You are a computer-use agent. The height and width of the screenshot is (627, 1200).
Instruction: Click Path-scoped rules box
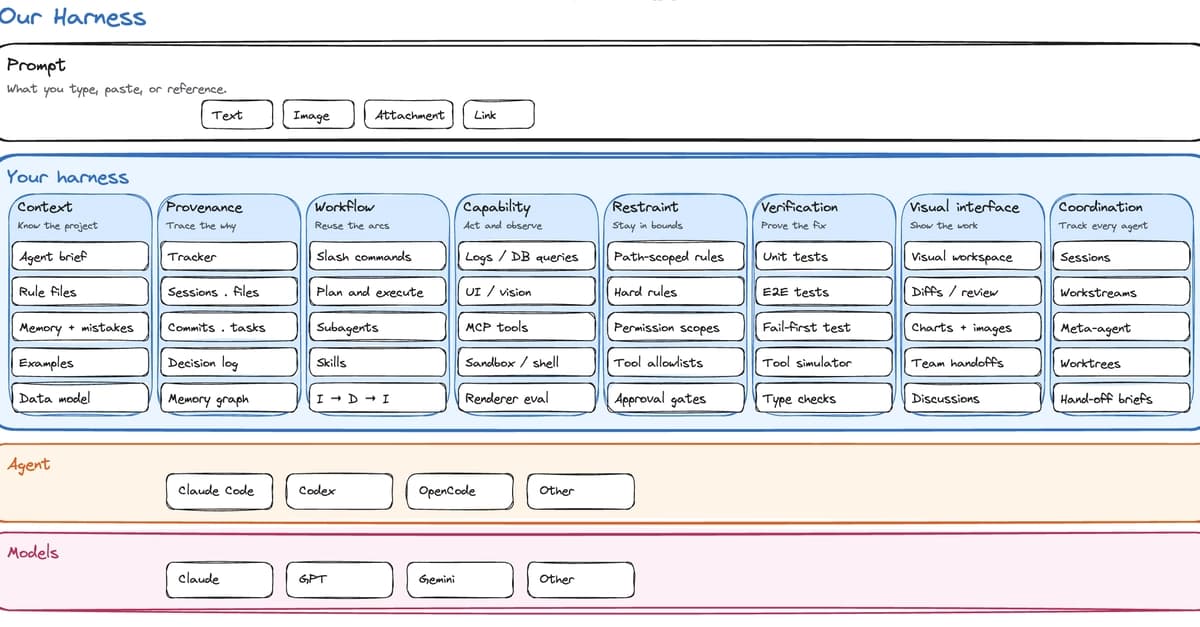pyautogui.click(x=676, y=256)
